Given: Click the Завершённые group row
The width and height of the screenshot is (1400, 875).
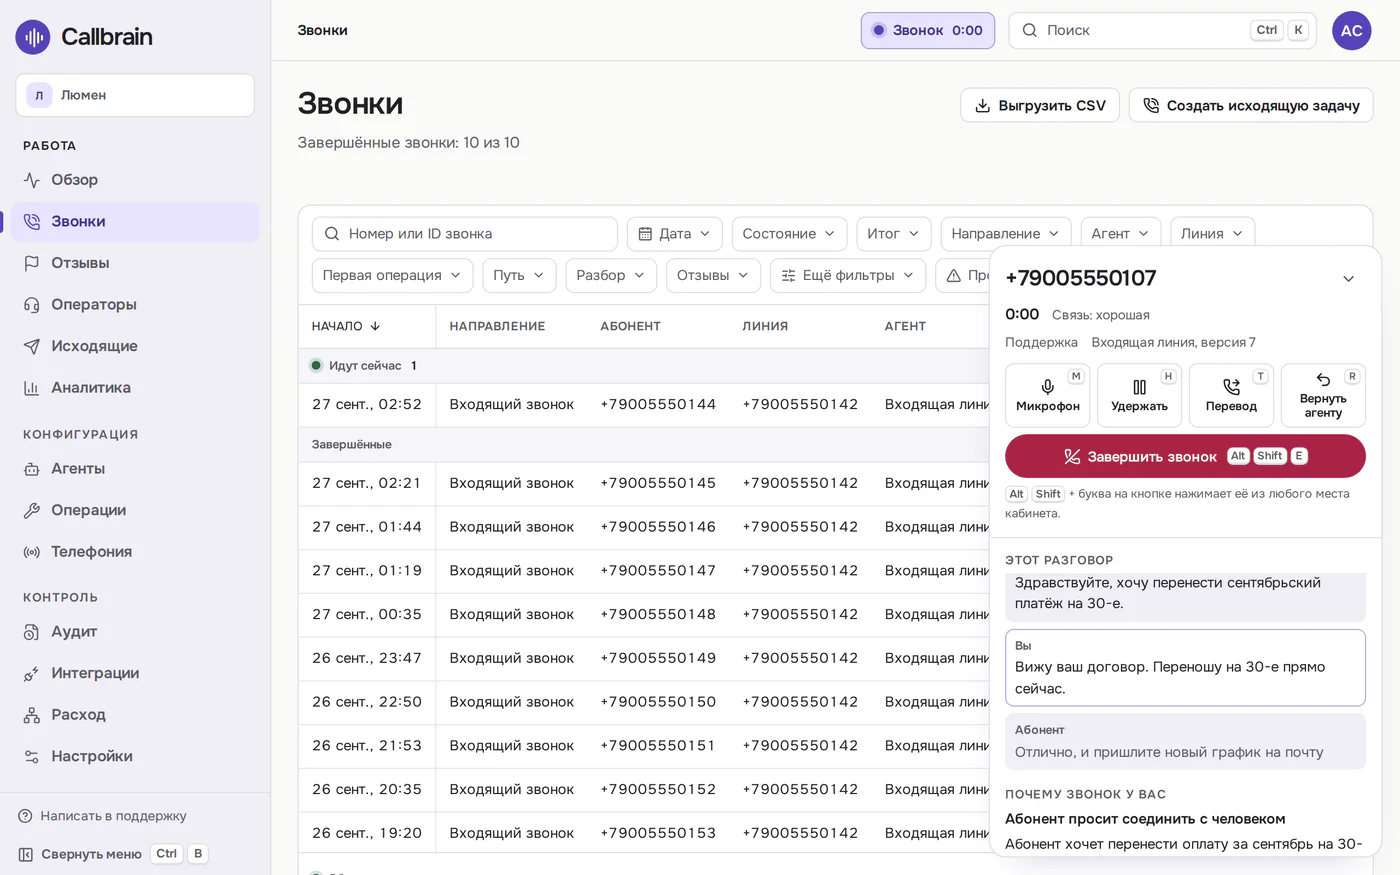Looking at the screenshot, I should [x=644, y=444].
